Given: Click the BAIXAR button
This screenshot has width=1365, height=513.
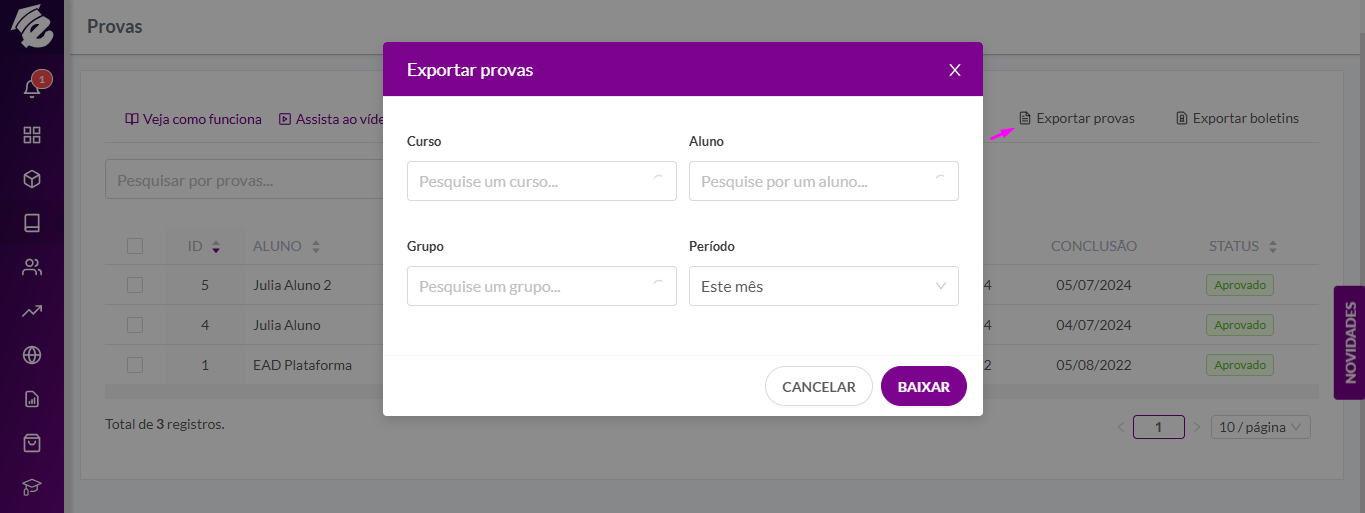Looking at the screenshot, I should coord(924,386).
